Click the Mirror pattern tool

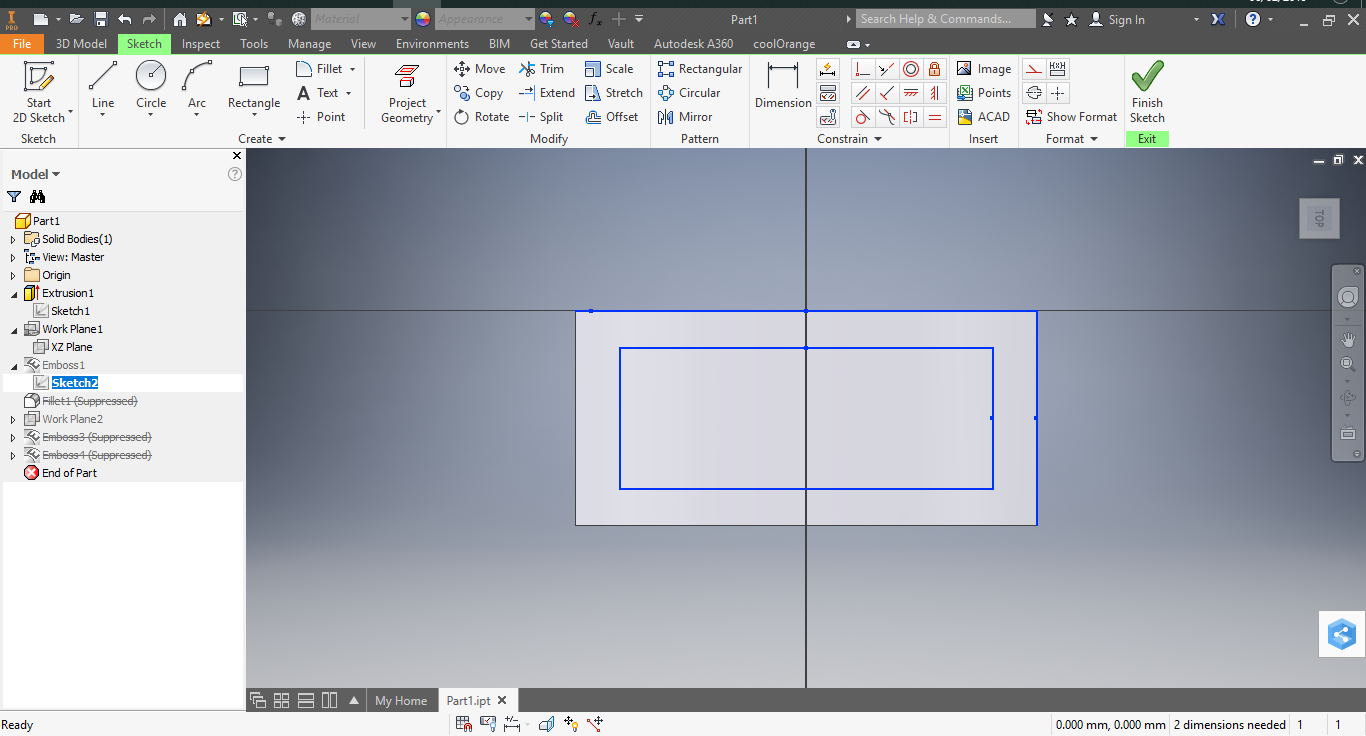685,117
